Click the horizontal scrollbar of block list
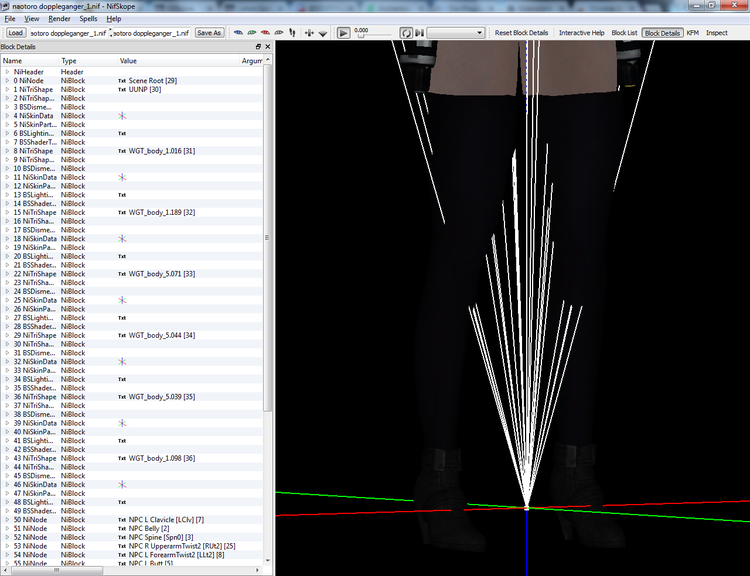The image size is (750, 576). (x=57, y=570)
